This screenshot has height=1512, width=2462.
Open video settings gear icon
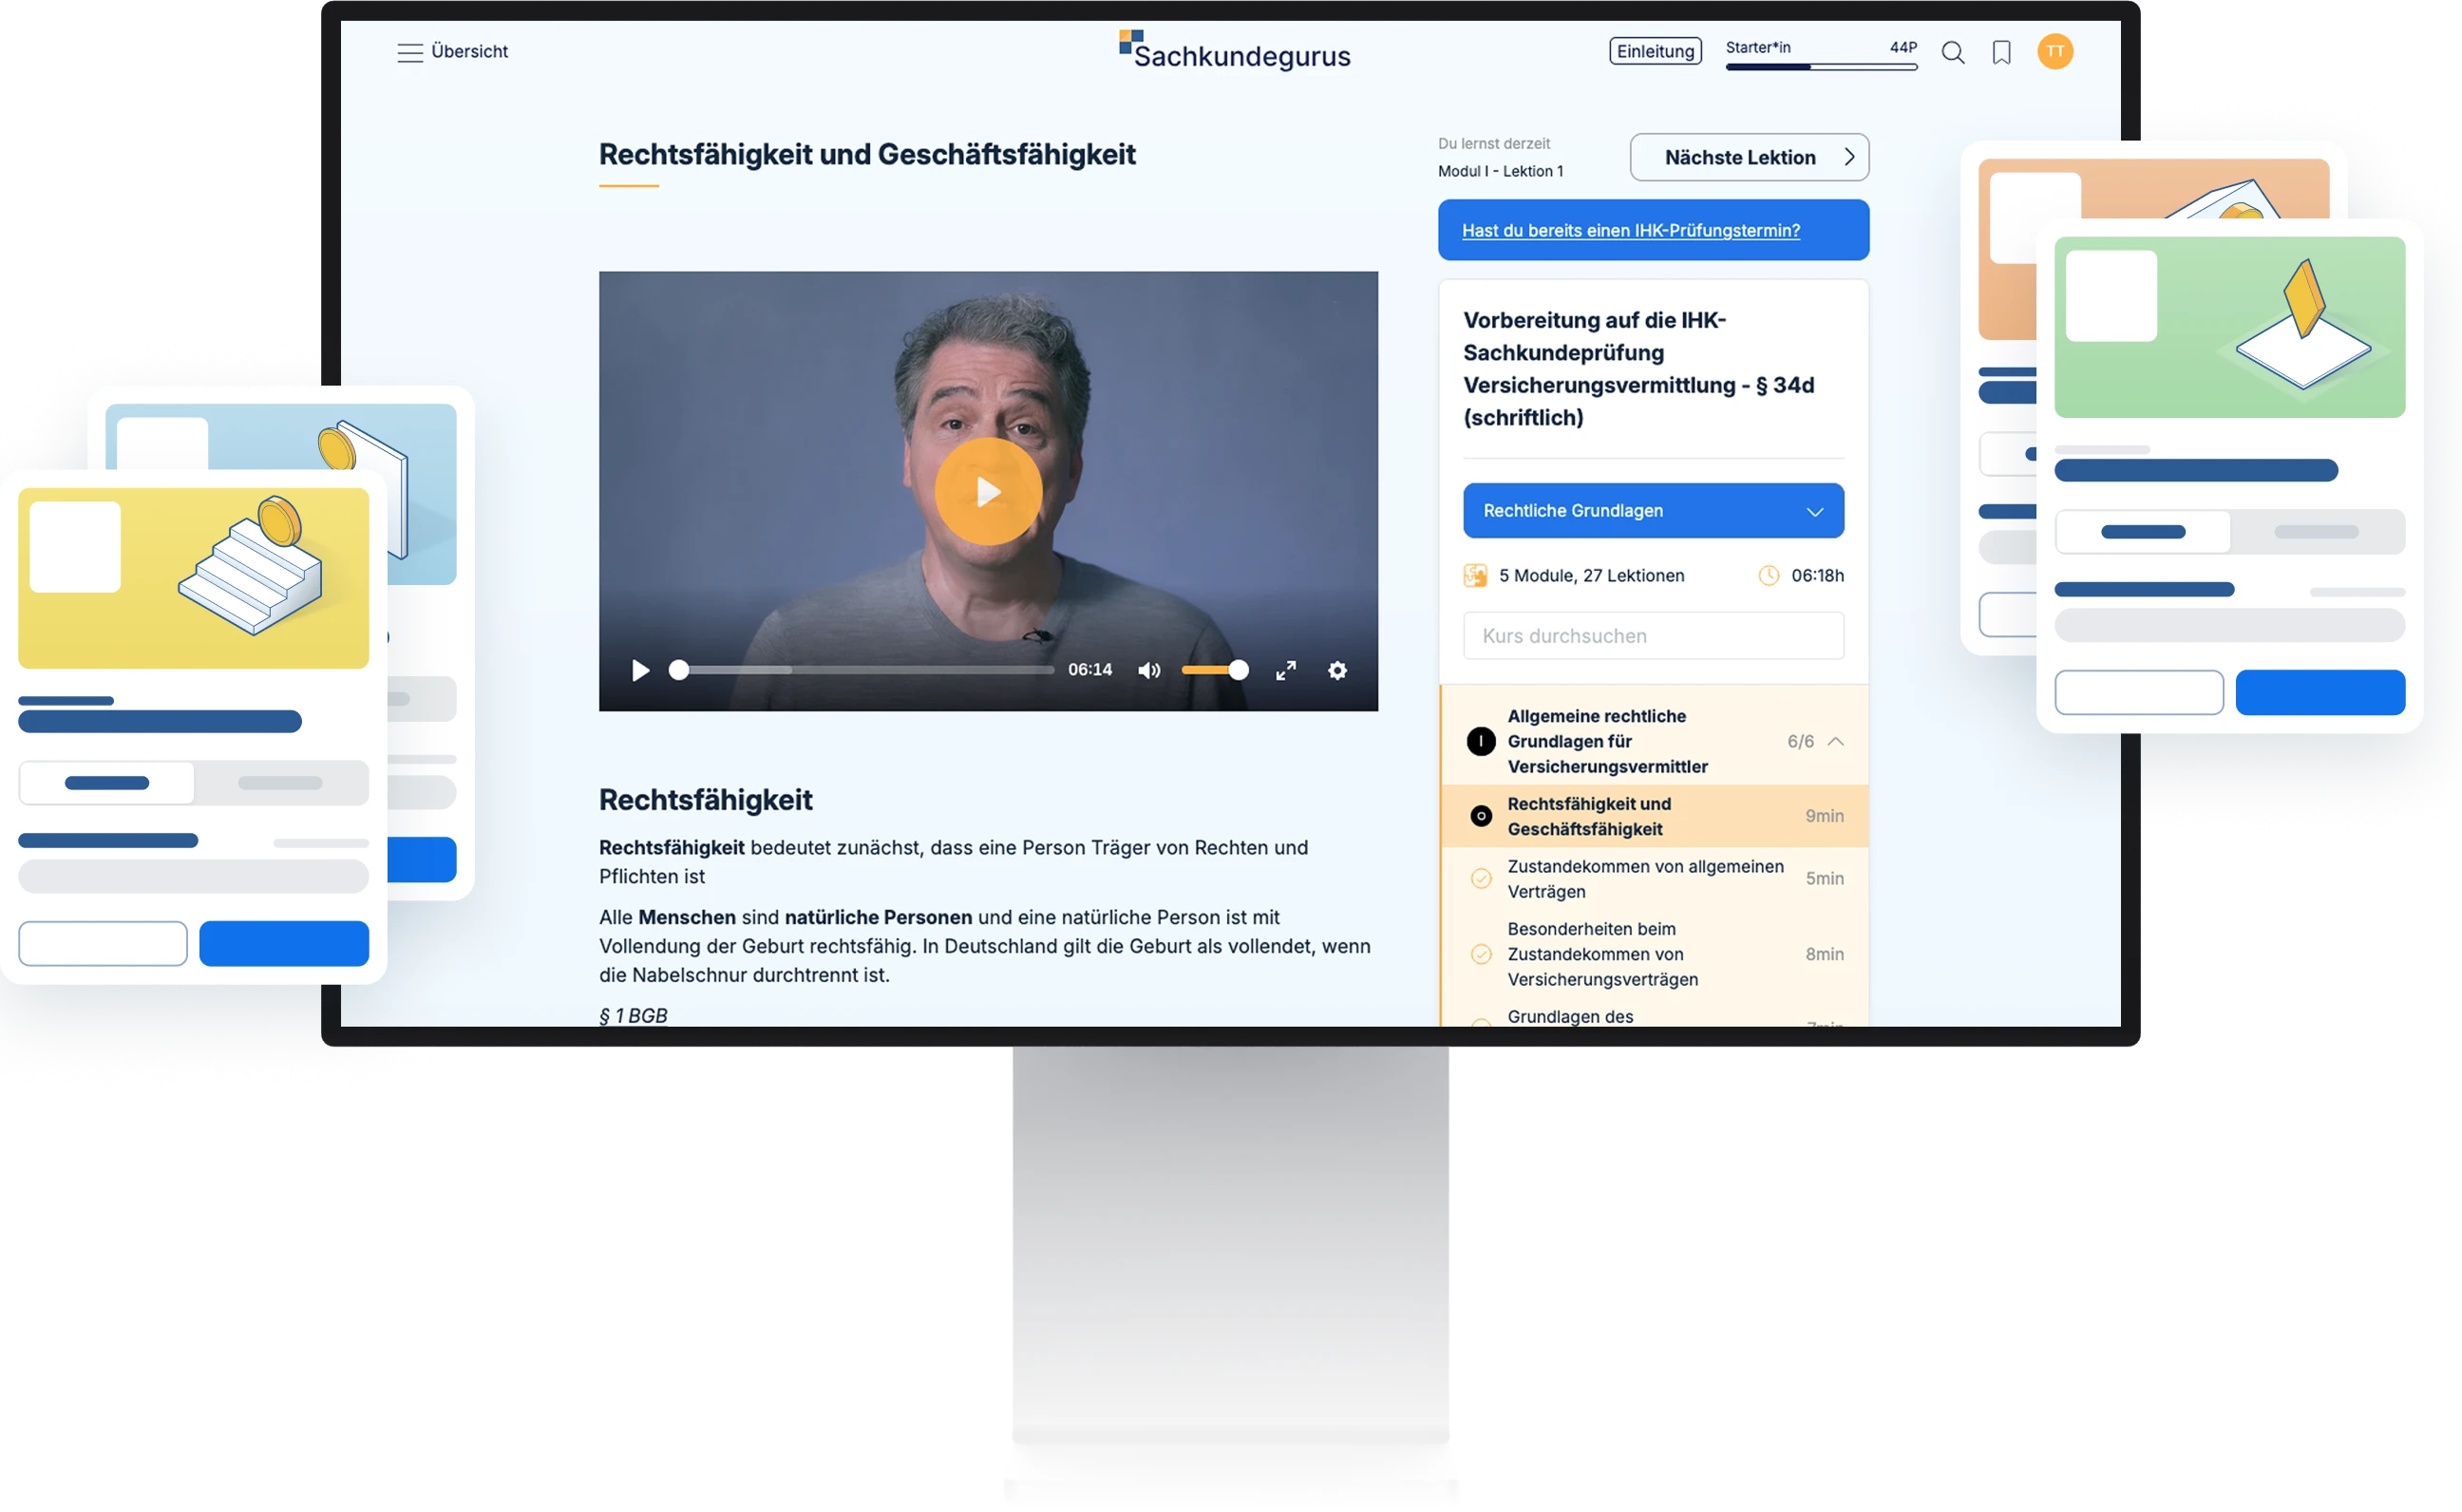tap(1337, 670)
